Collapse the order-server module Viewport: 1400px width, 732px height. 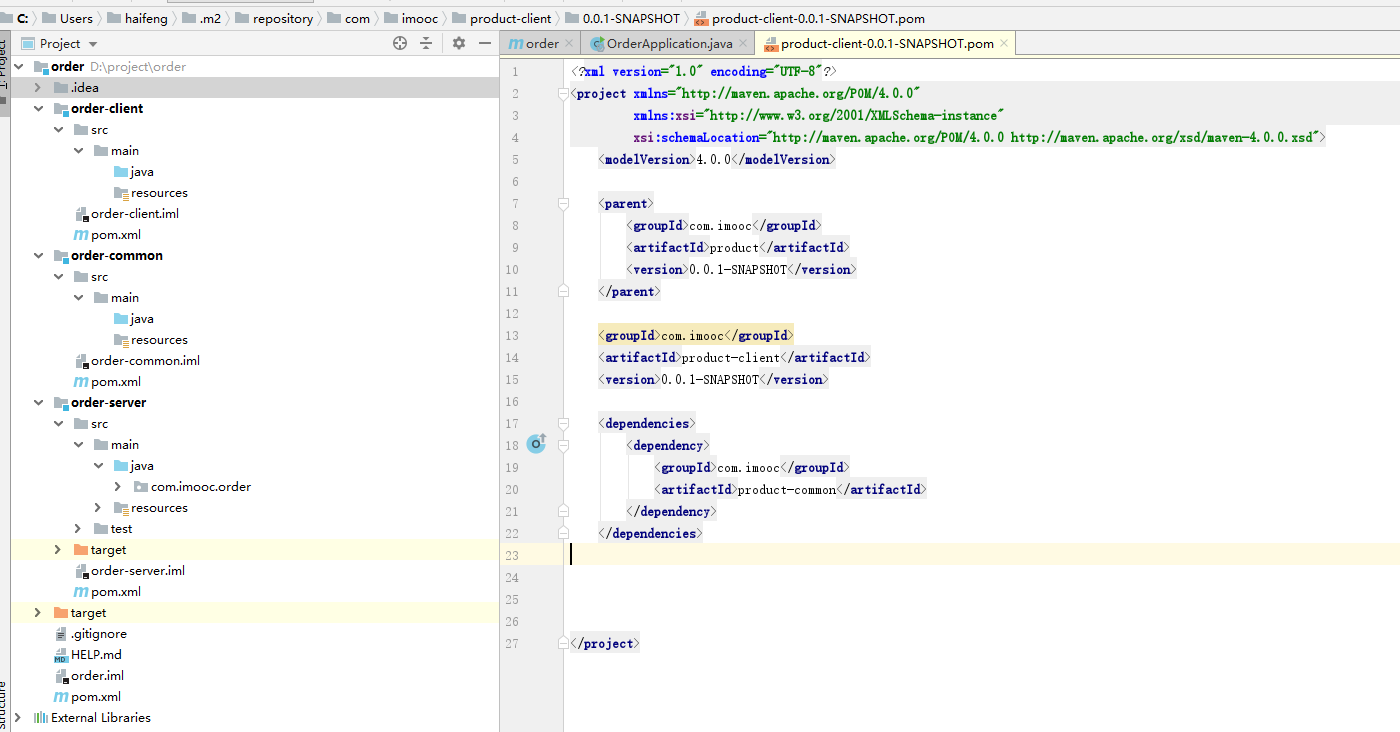pos(38,403)
